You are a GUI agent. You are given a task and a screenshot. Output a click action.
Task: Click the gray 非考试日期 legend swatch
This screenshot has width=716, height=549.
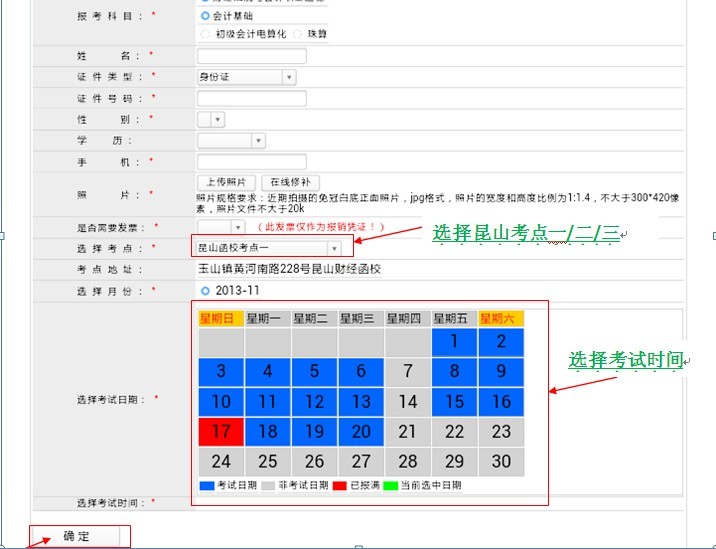coord(268,486)
